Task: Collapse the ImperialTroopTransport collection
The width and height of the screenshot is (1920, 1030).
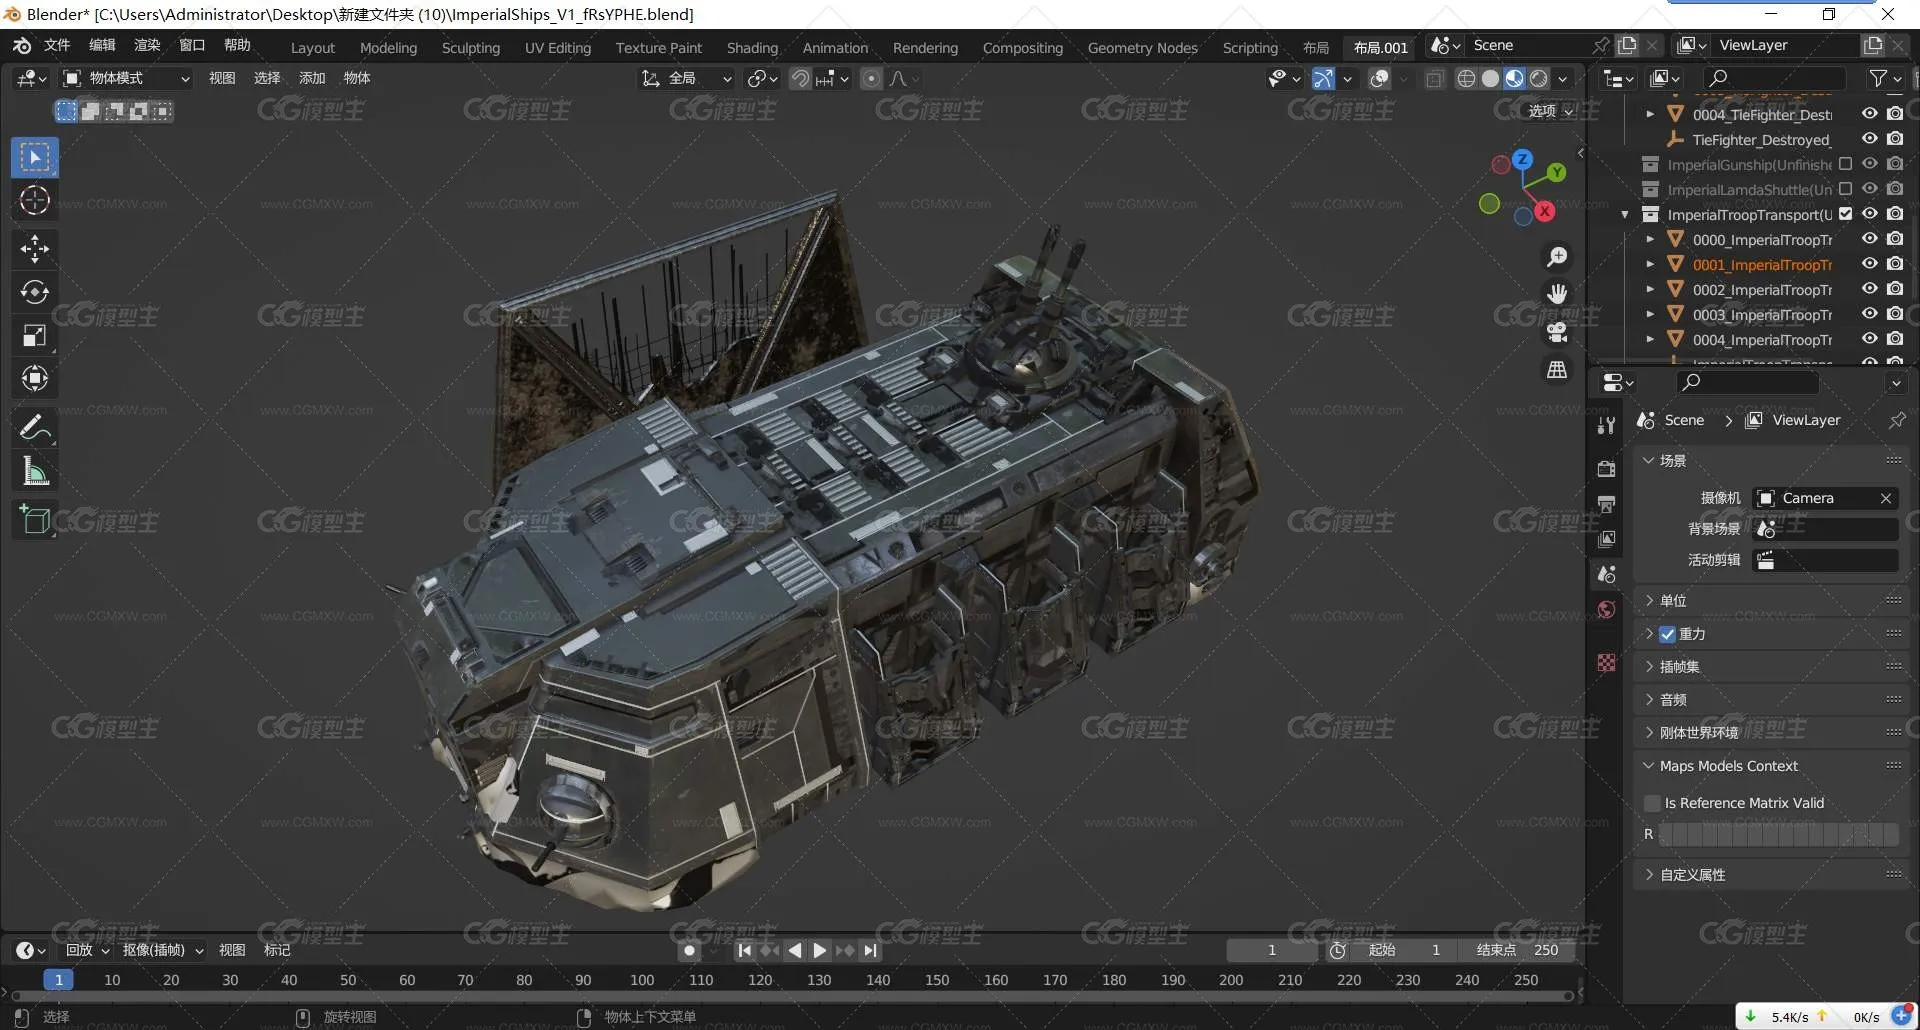Action: (1624, 215)
